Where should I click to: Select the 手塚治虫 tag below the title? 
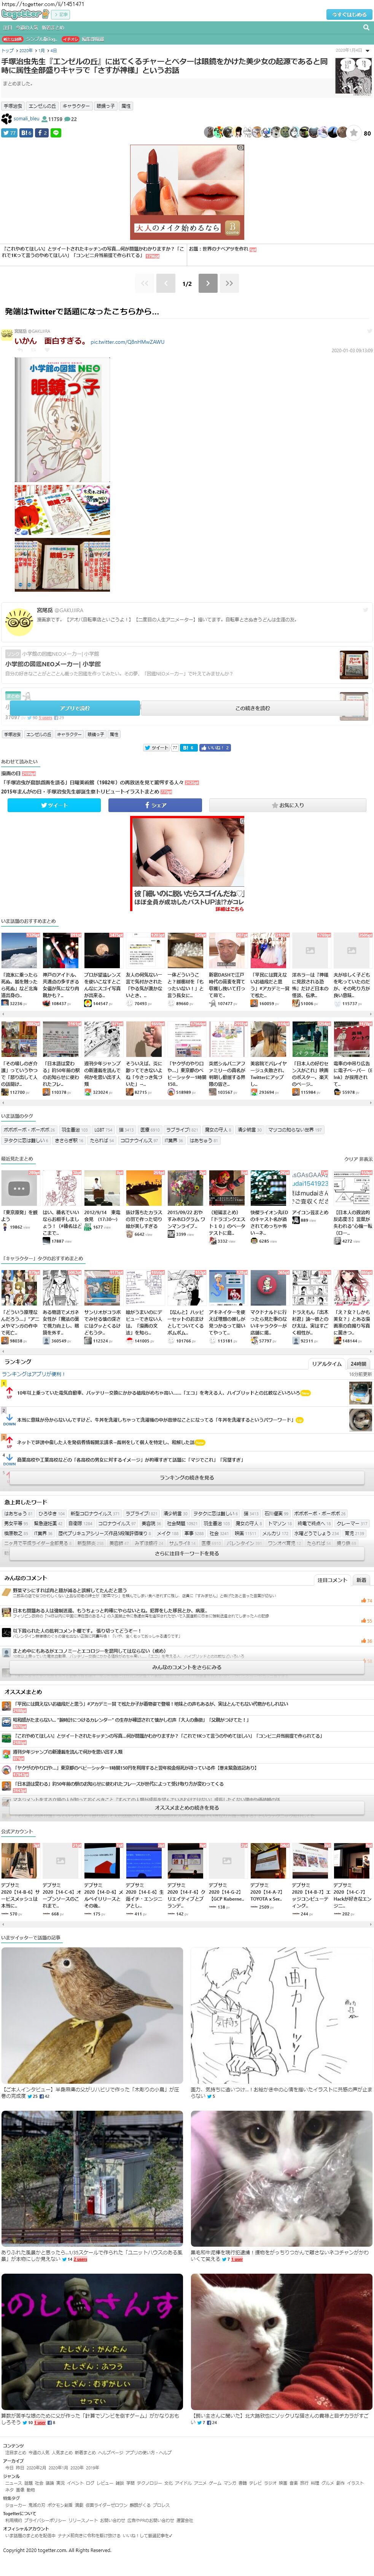click(x=13, y=106)
